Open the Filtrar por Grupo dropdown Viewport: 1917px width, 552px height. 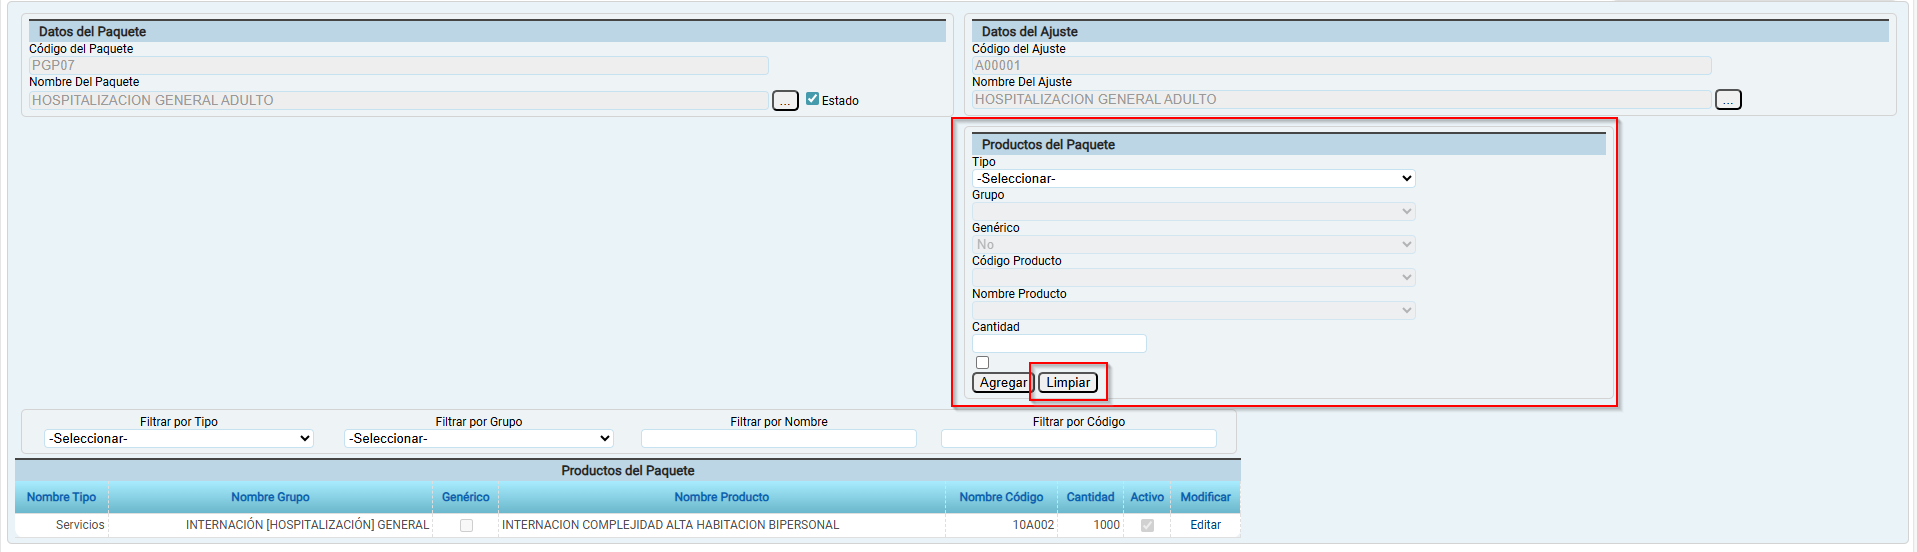click(x=479, y=439)
